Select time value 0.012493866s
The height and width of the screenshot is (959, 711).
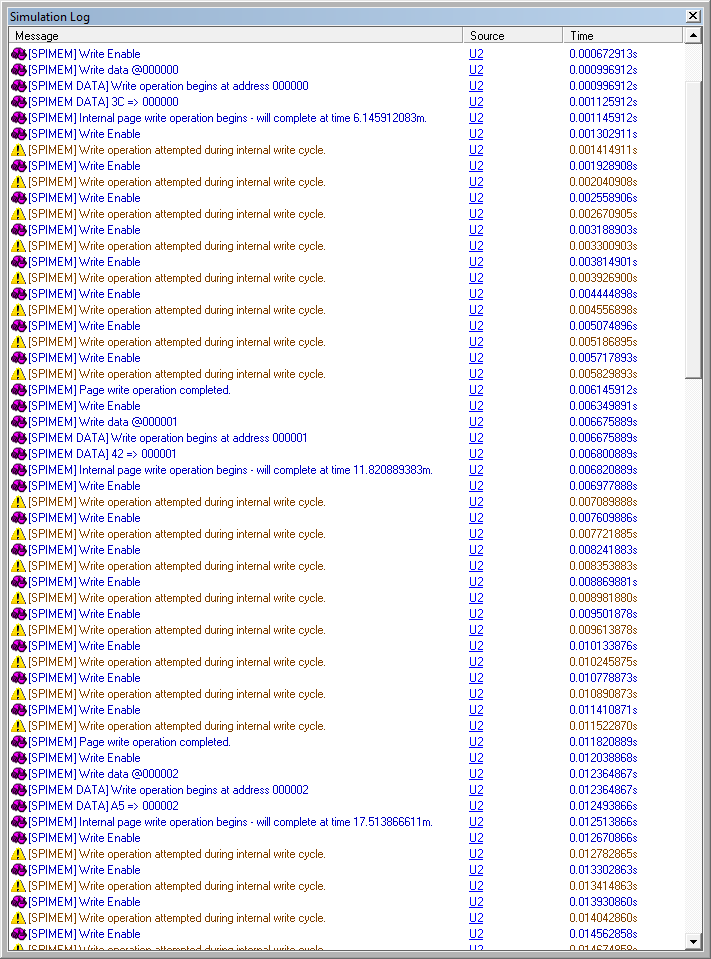pos(603,805)
